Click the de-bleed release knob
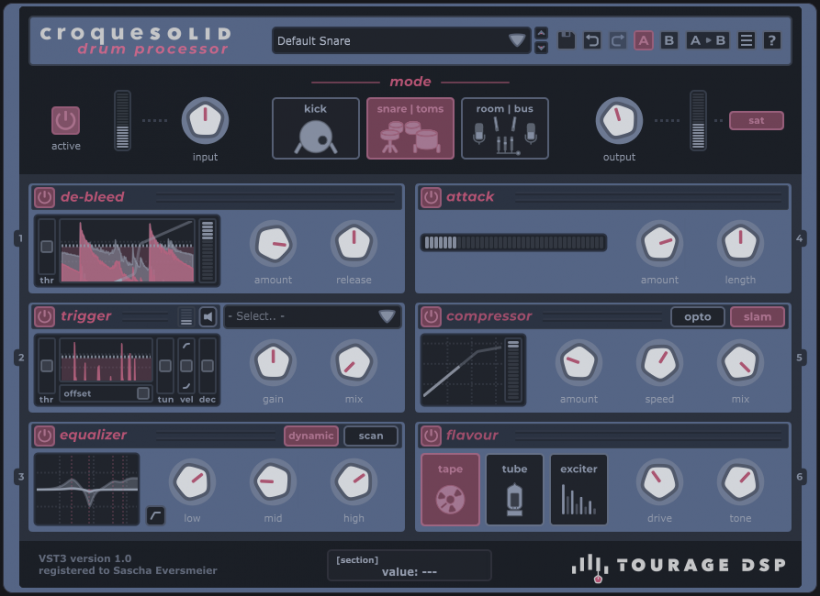 click(354, 244)
